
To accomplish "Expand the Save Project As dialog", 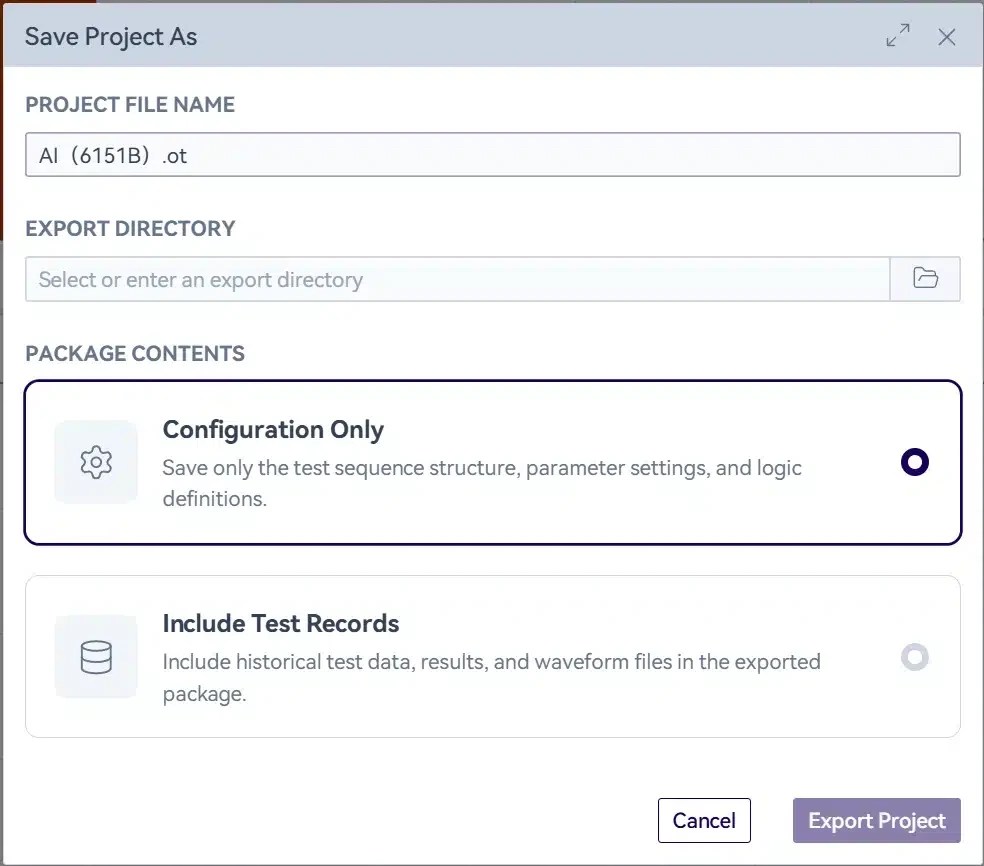I will (898, 36).
